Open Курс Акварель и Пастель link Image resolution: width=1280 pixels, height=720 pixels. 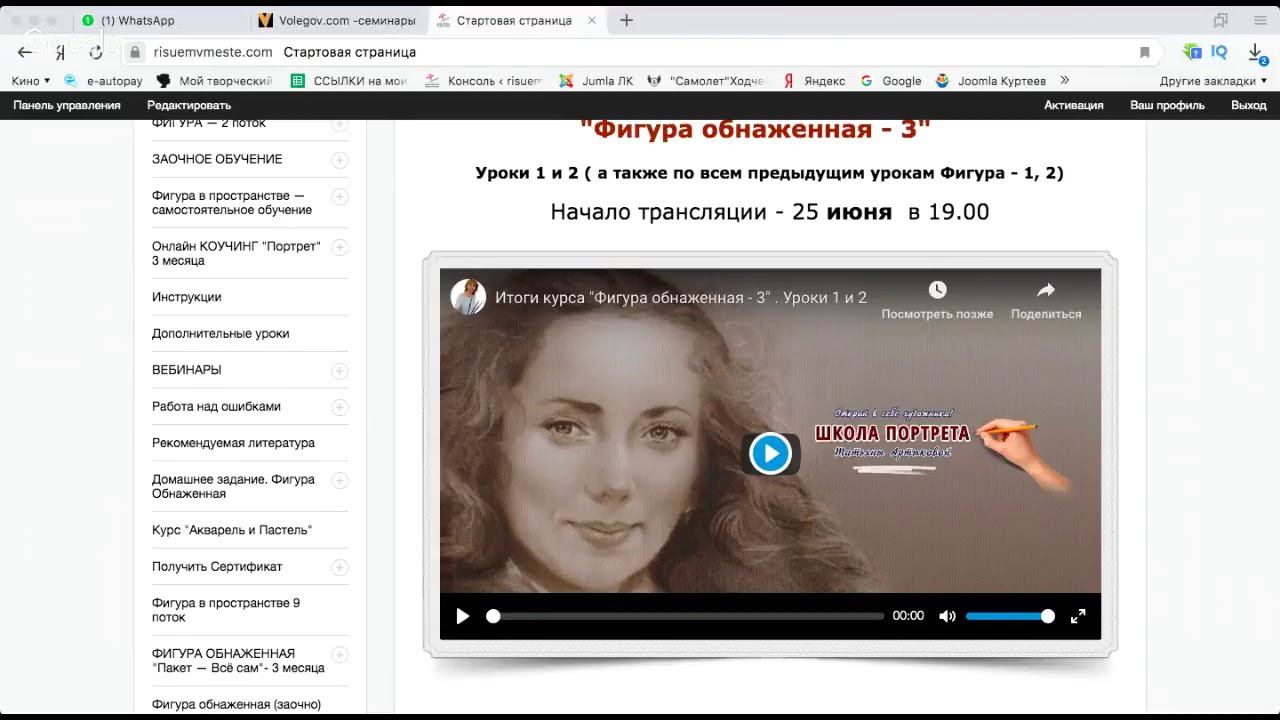click(232, 530)
